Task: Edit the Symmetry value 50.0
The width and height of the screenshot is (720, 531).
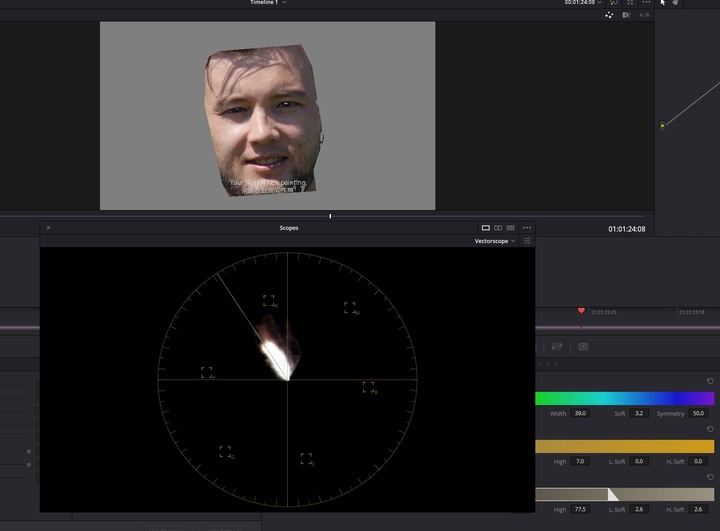Action: point(698,413)
